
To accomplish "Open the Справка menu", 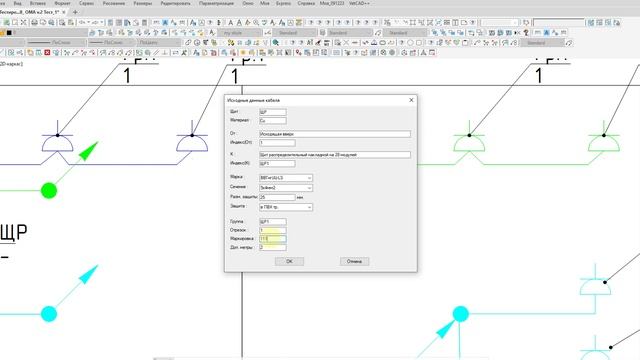I will [306, 3].
